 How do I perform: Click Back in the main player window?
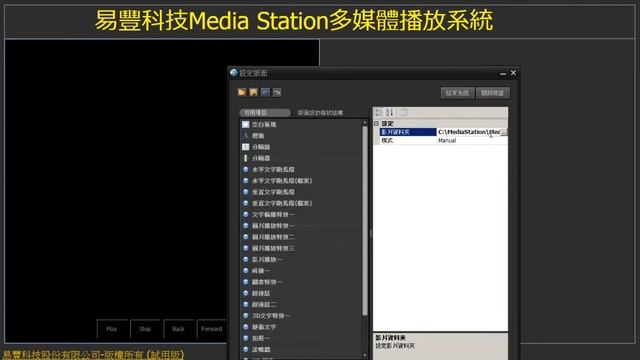(x=178, y=329)
